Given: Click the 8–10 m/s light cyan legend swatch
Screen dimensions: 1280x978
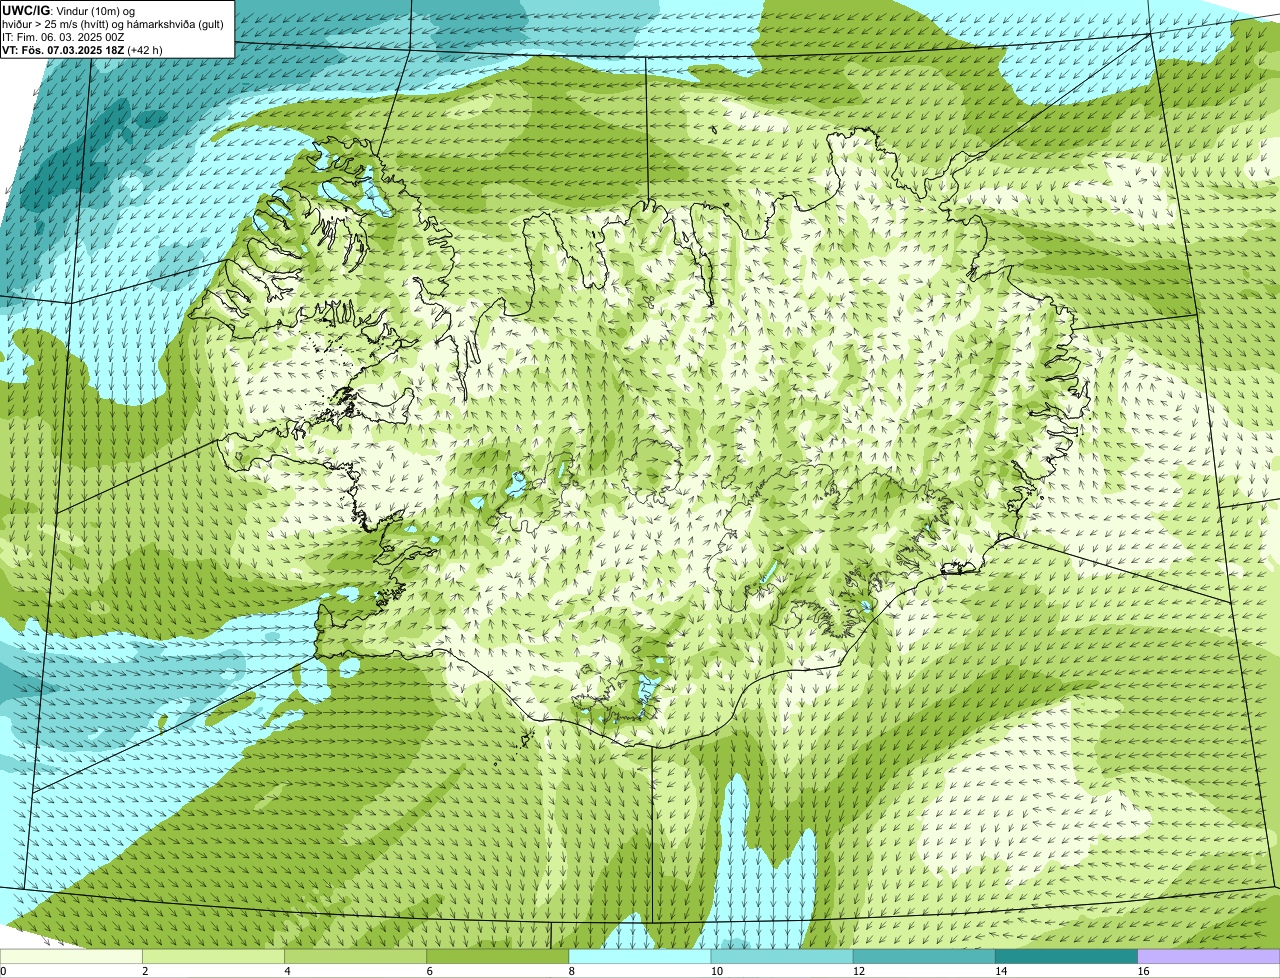Looking at the screenshot, I should pos(640,957).
